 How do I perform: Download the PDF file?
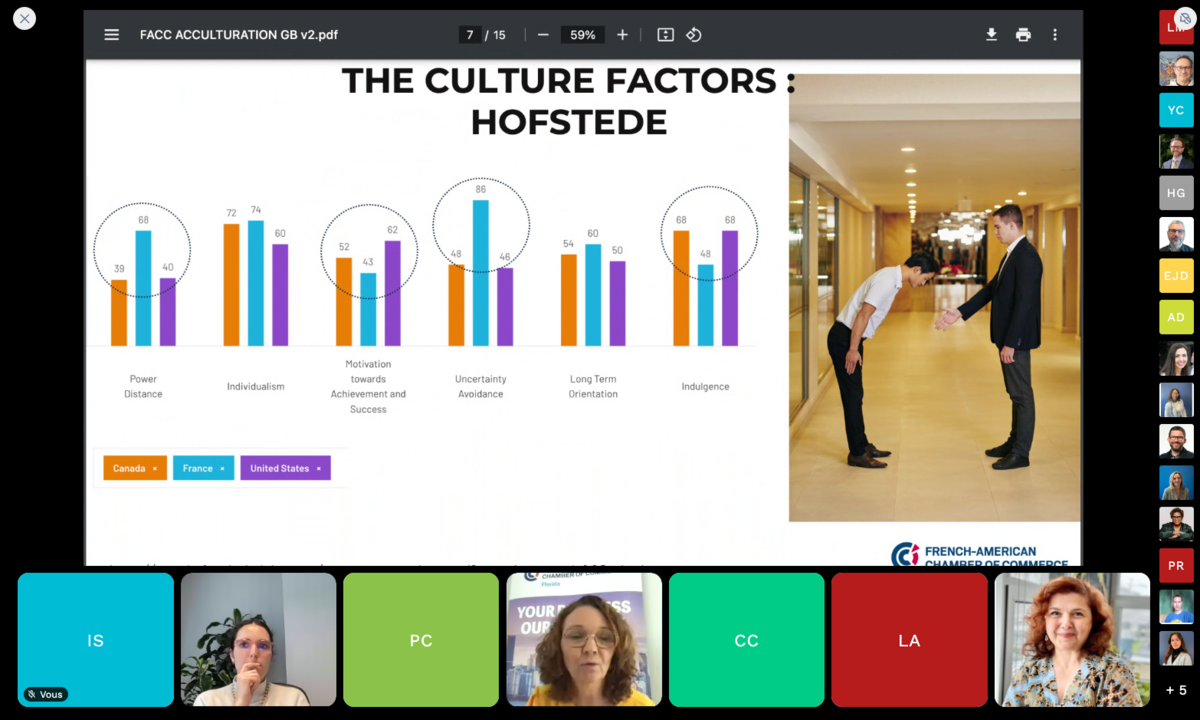(991, 35)
